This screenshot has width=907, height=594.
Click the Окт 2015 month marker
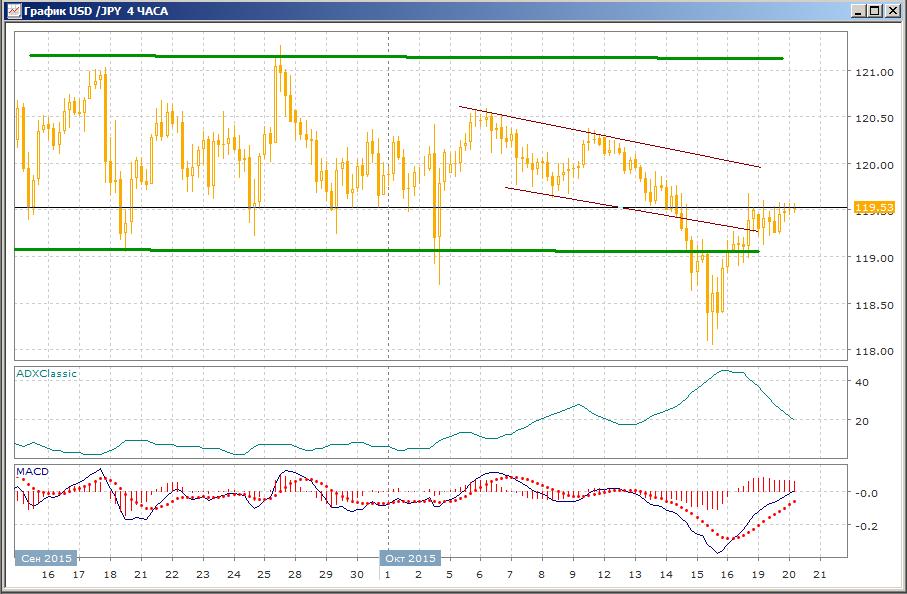pos(409,558)
